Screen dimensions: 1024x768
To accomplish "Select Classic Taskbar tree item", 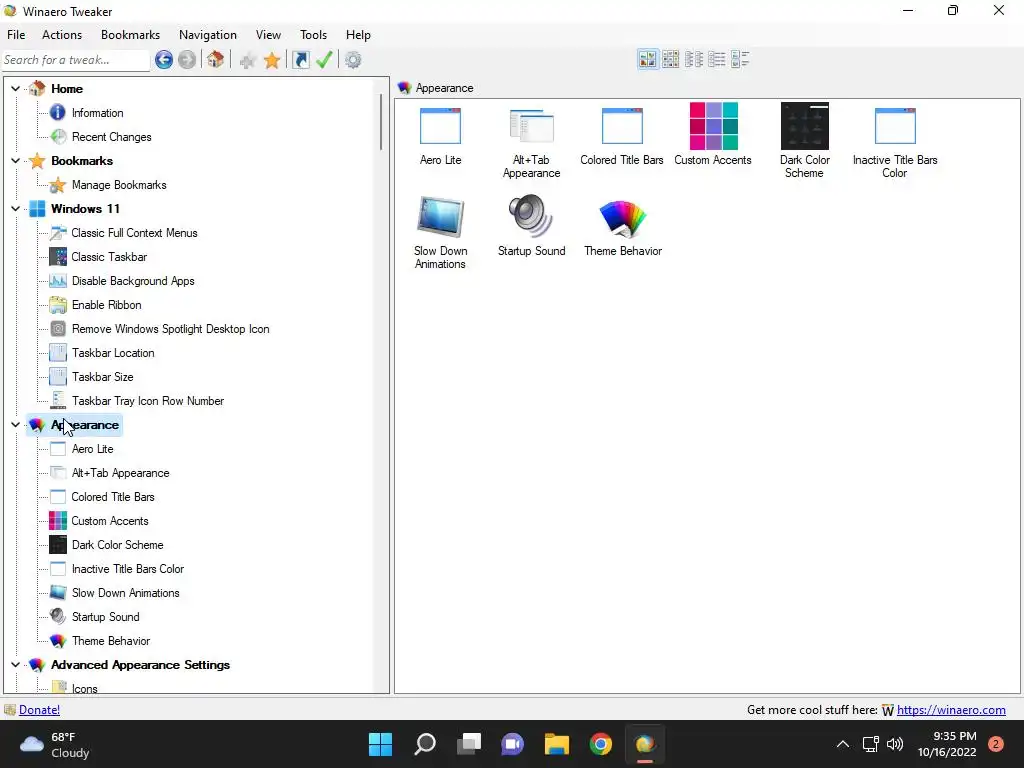I will 109,257.
